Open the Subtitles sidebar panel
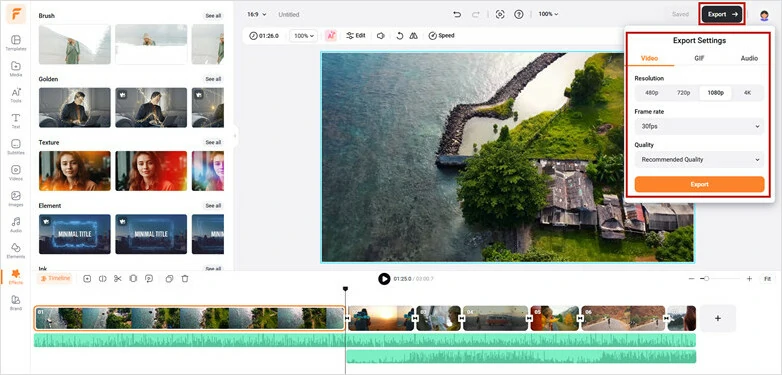This screenshot has width=782, height=375. tap(16, 147)
